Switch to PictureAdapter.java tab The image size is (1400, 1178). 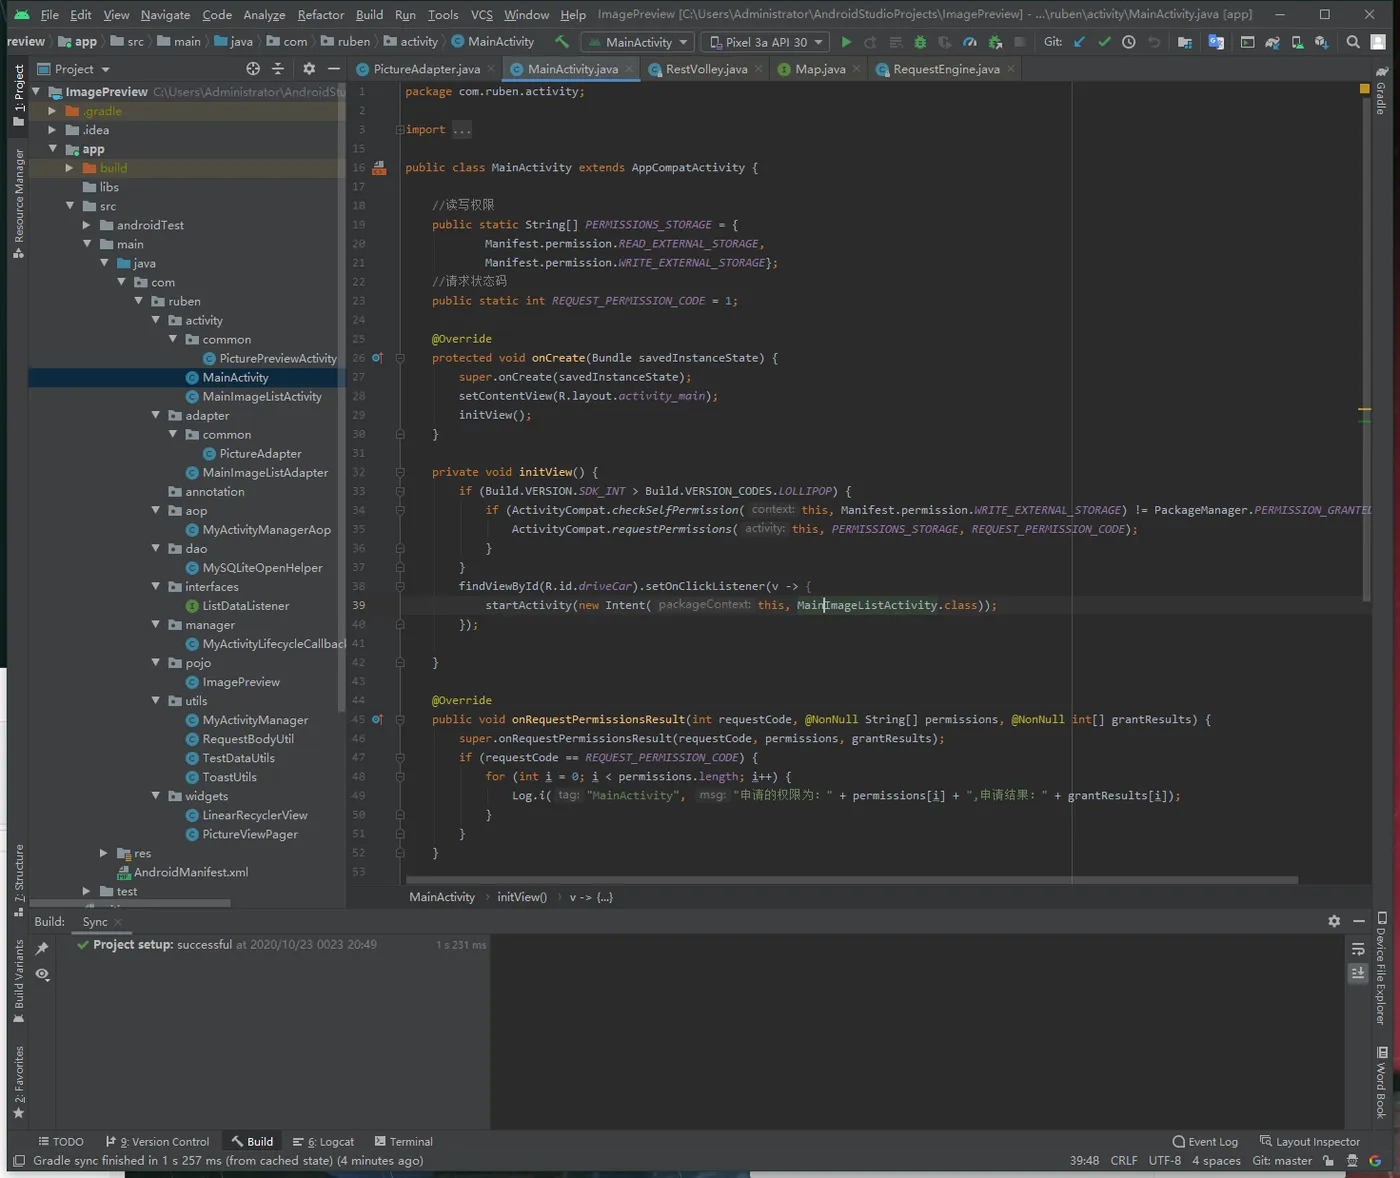click(426, 69)
